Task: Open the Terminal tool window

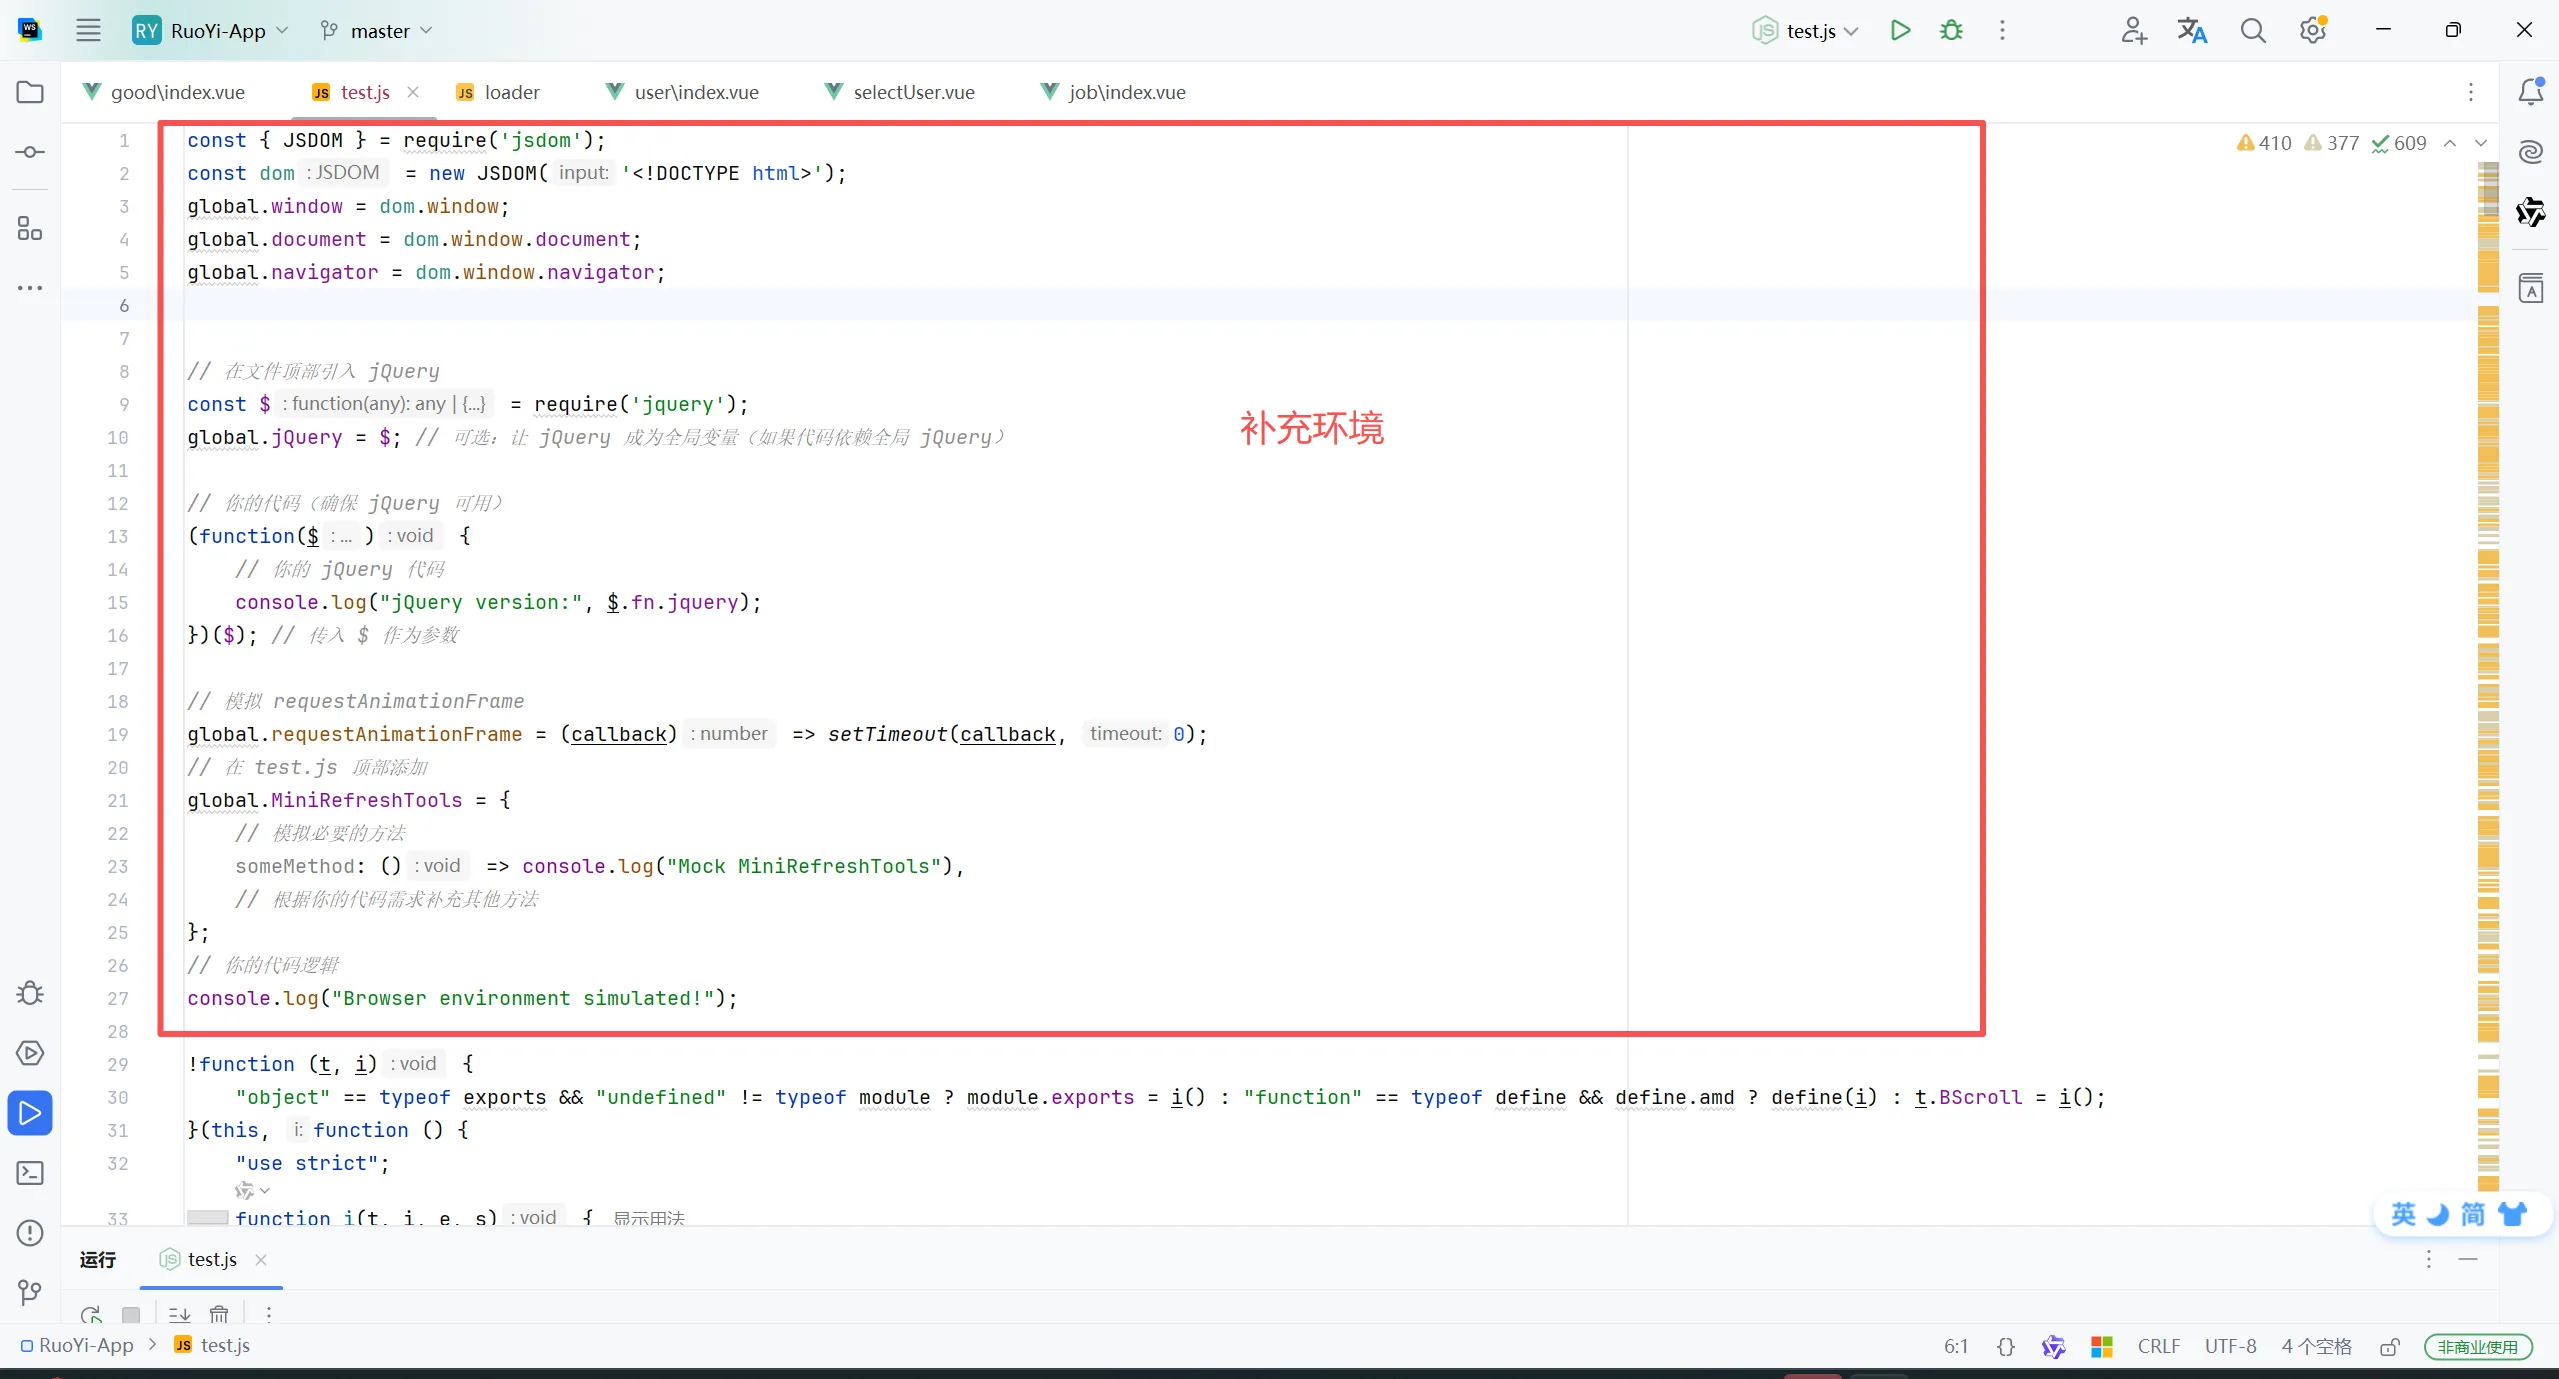Action: click(30, 1173)
